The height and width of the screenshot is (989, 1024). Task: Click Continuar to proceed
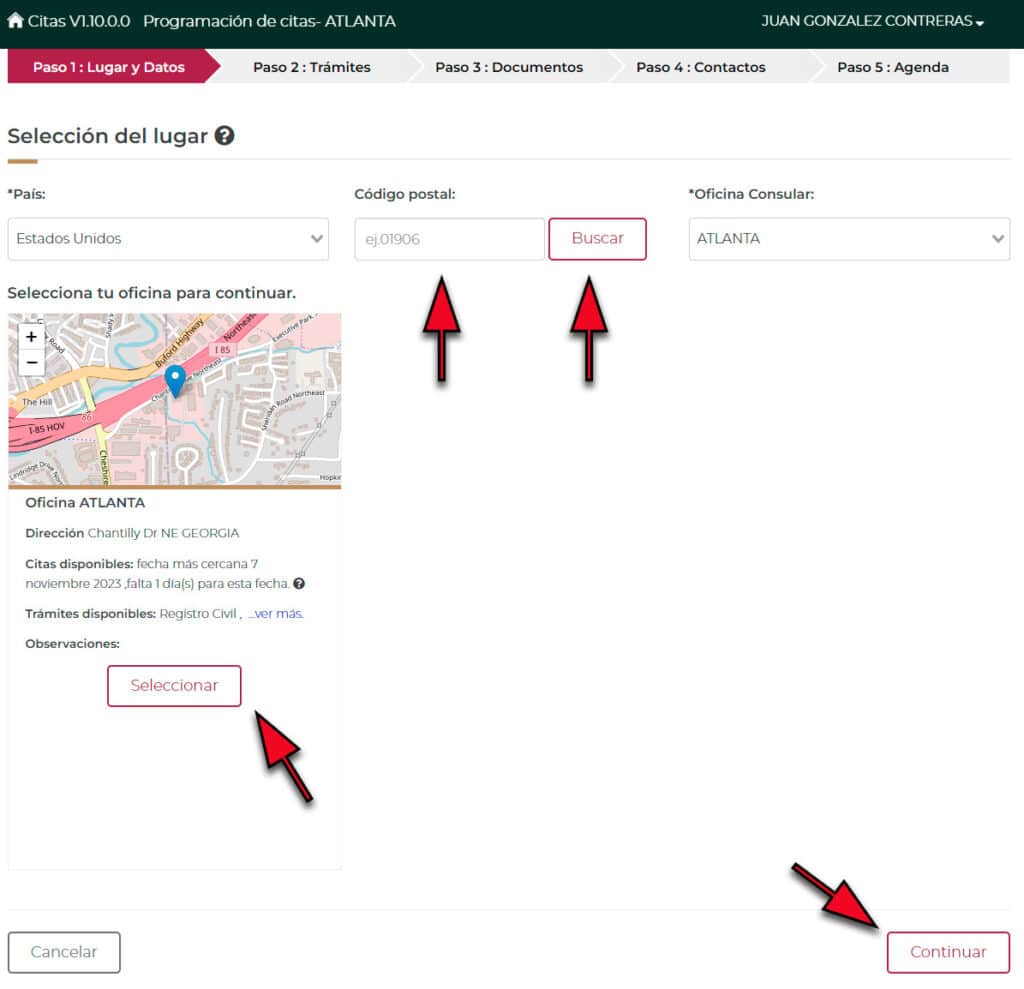pos(947,952)
